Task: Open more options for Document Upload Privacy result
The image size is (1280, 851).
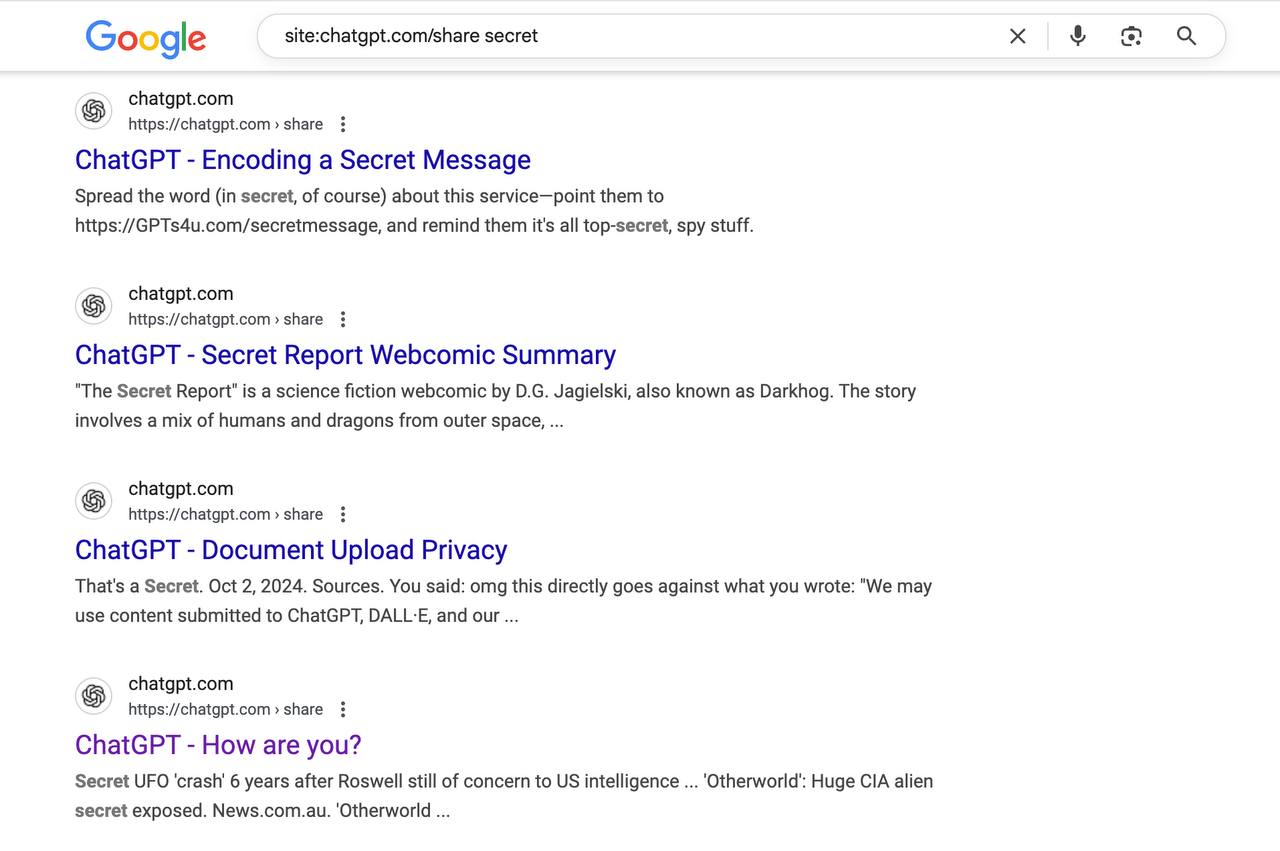Action: [343, 514]
